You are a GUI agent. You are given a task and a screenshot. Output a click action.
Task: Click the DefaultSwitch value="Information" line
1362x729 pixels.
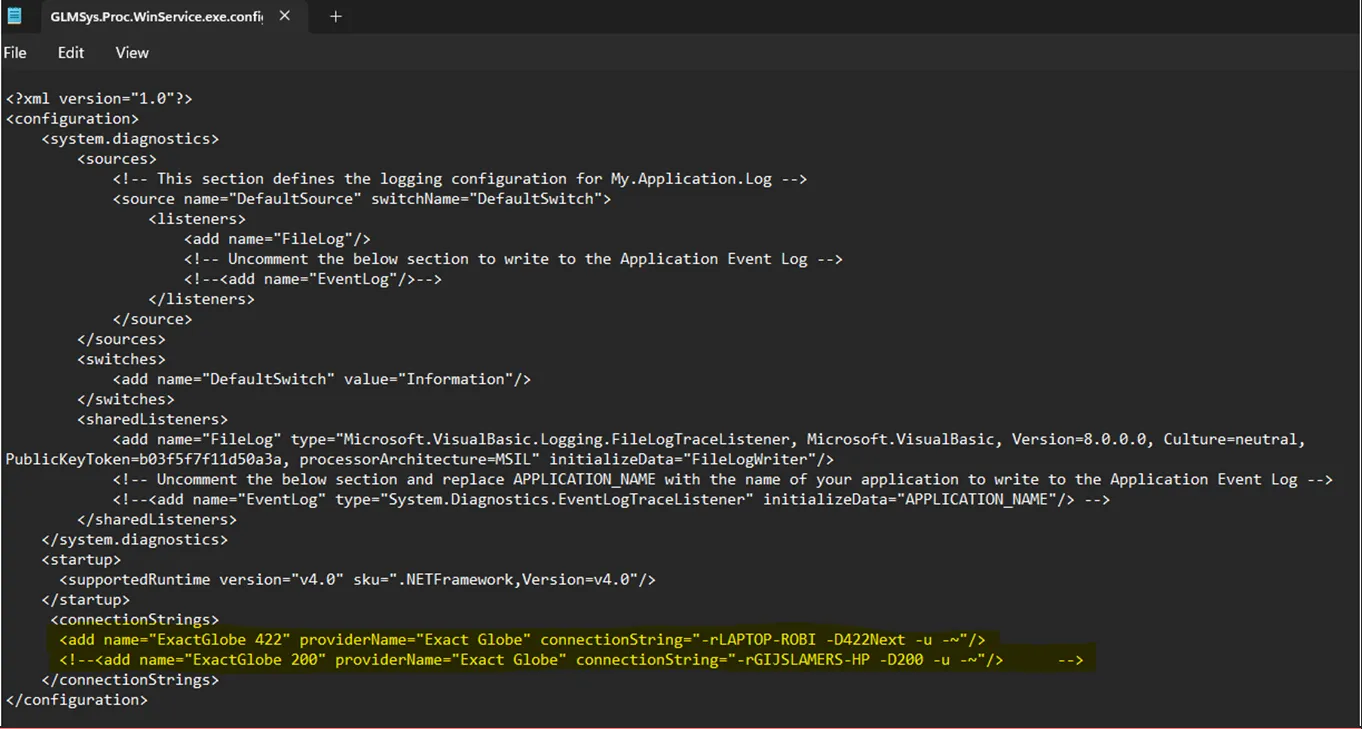click(x=321, y=379)
